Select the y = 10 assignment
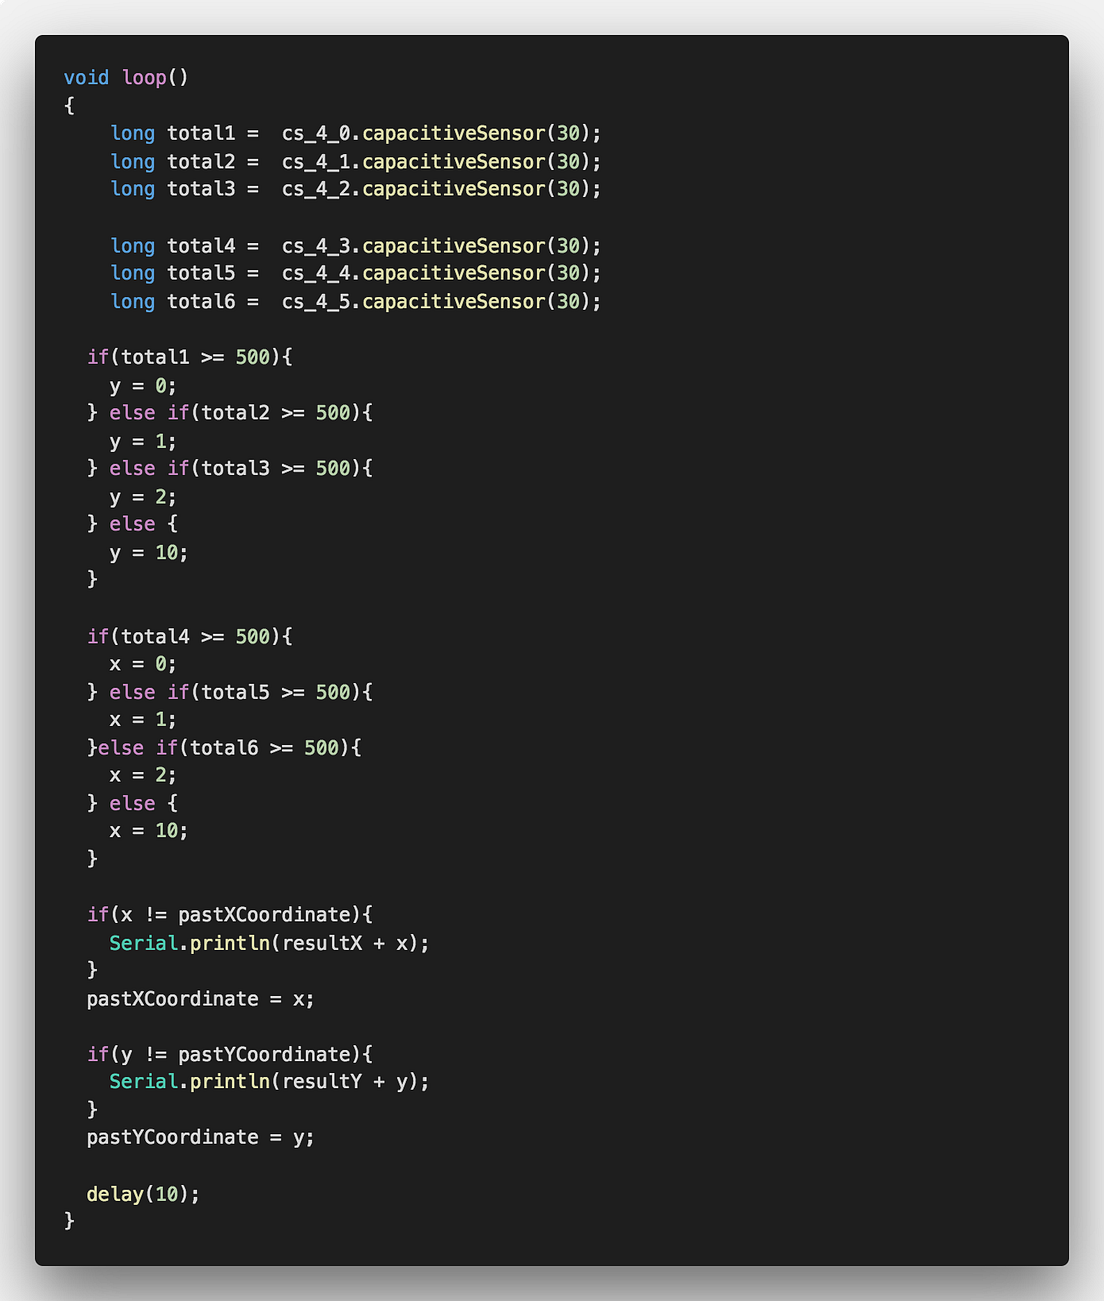 point(148,552)
